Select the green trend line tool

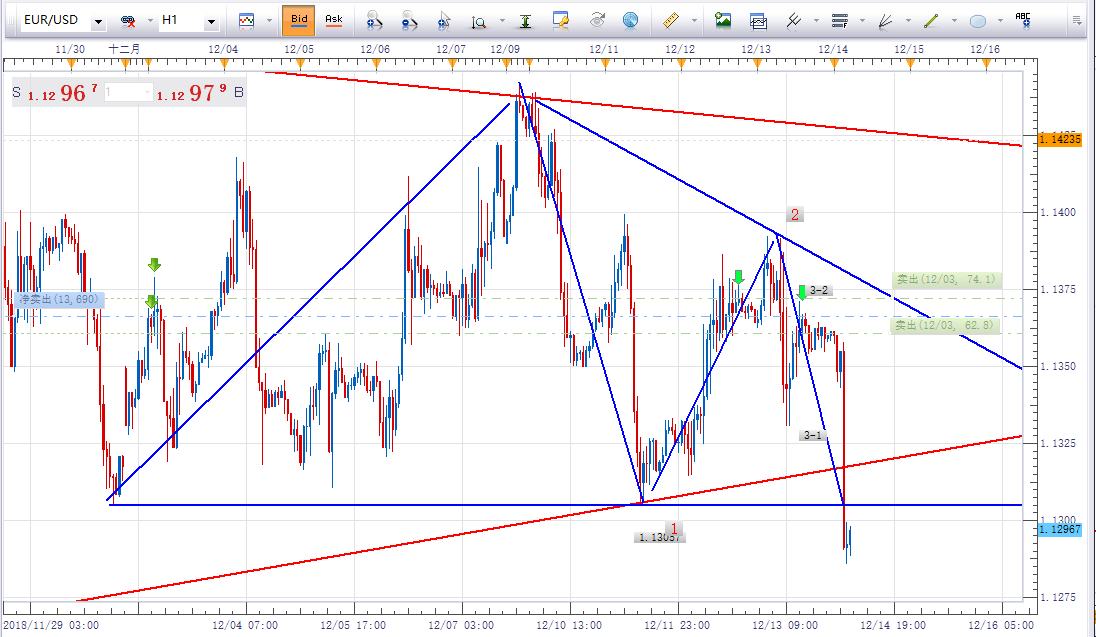pyautogui.click(x=931, y=22)
